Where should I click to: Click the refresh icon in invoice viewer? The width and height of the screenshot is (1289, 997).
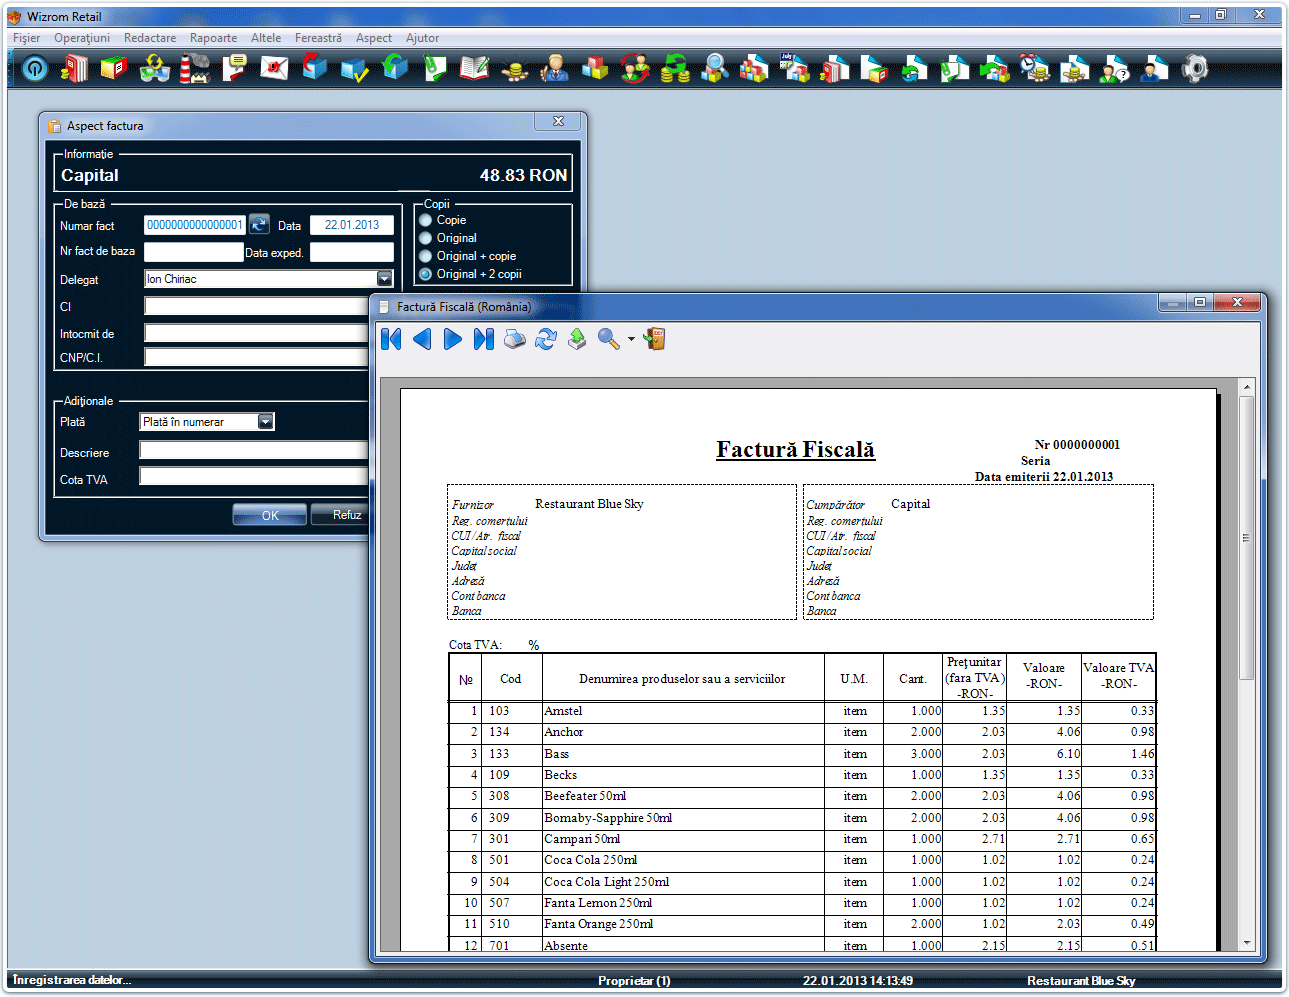(546, 340)
